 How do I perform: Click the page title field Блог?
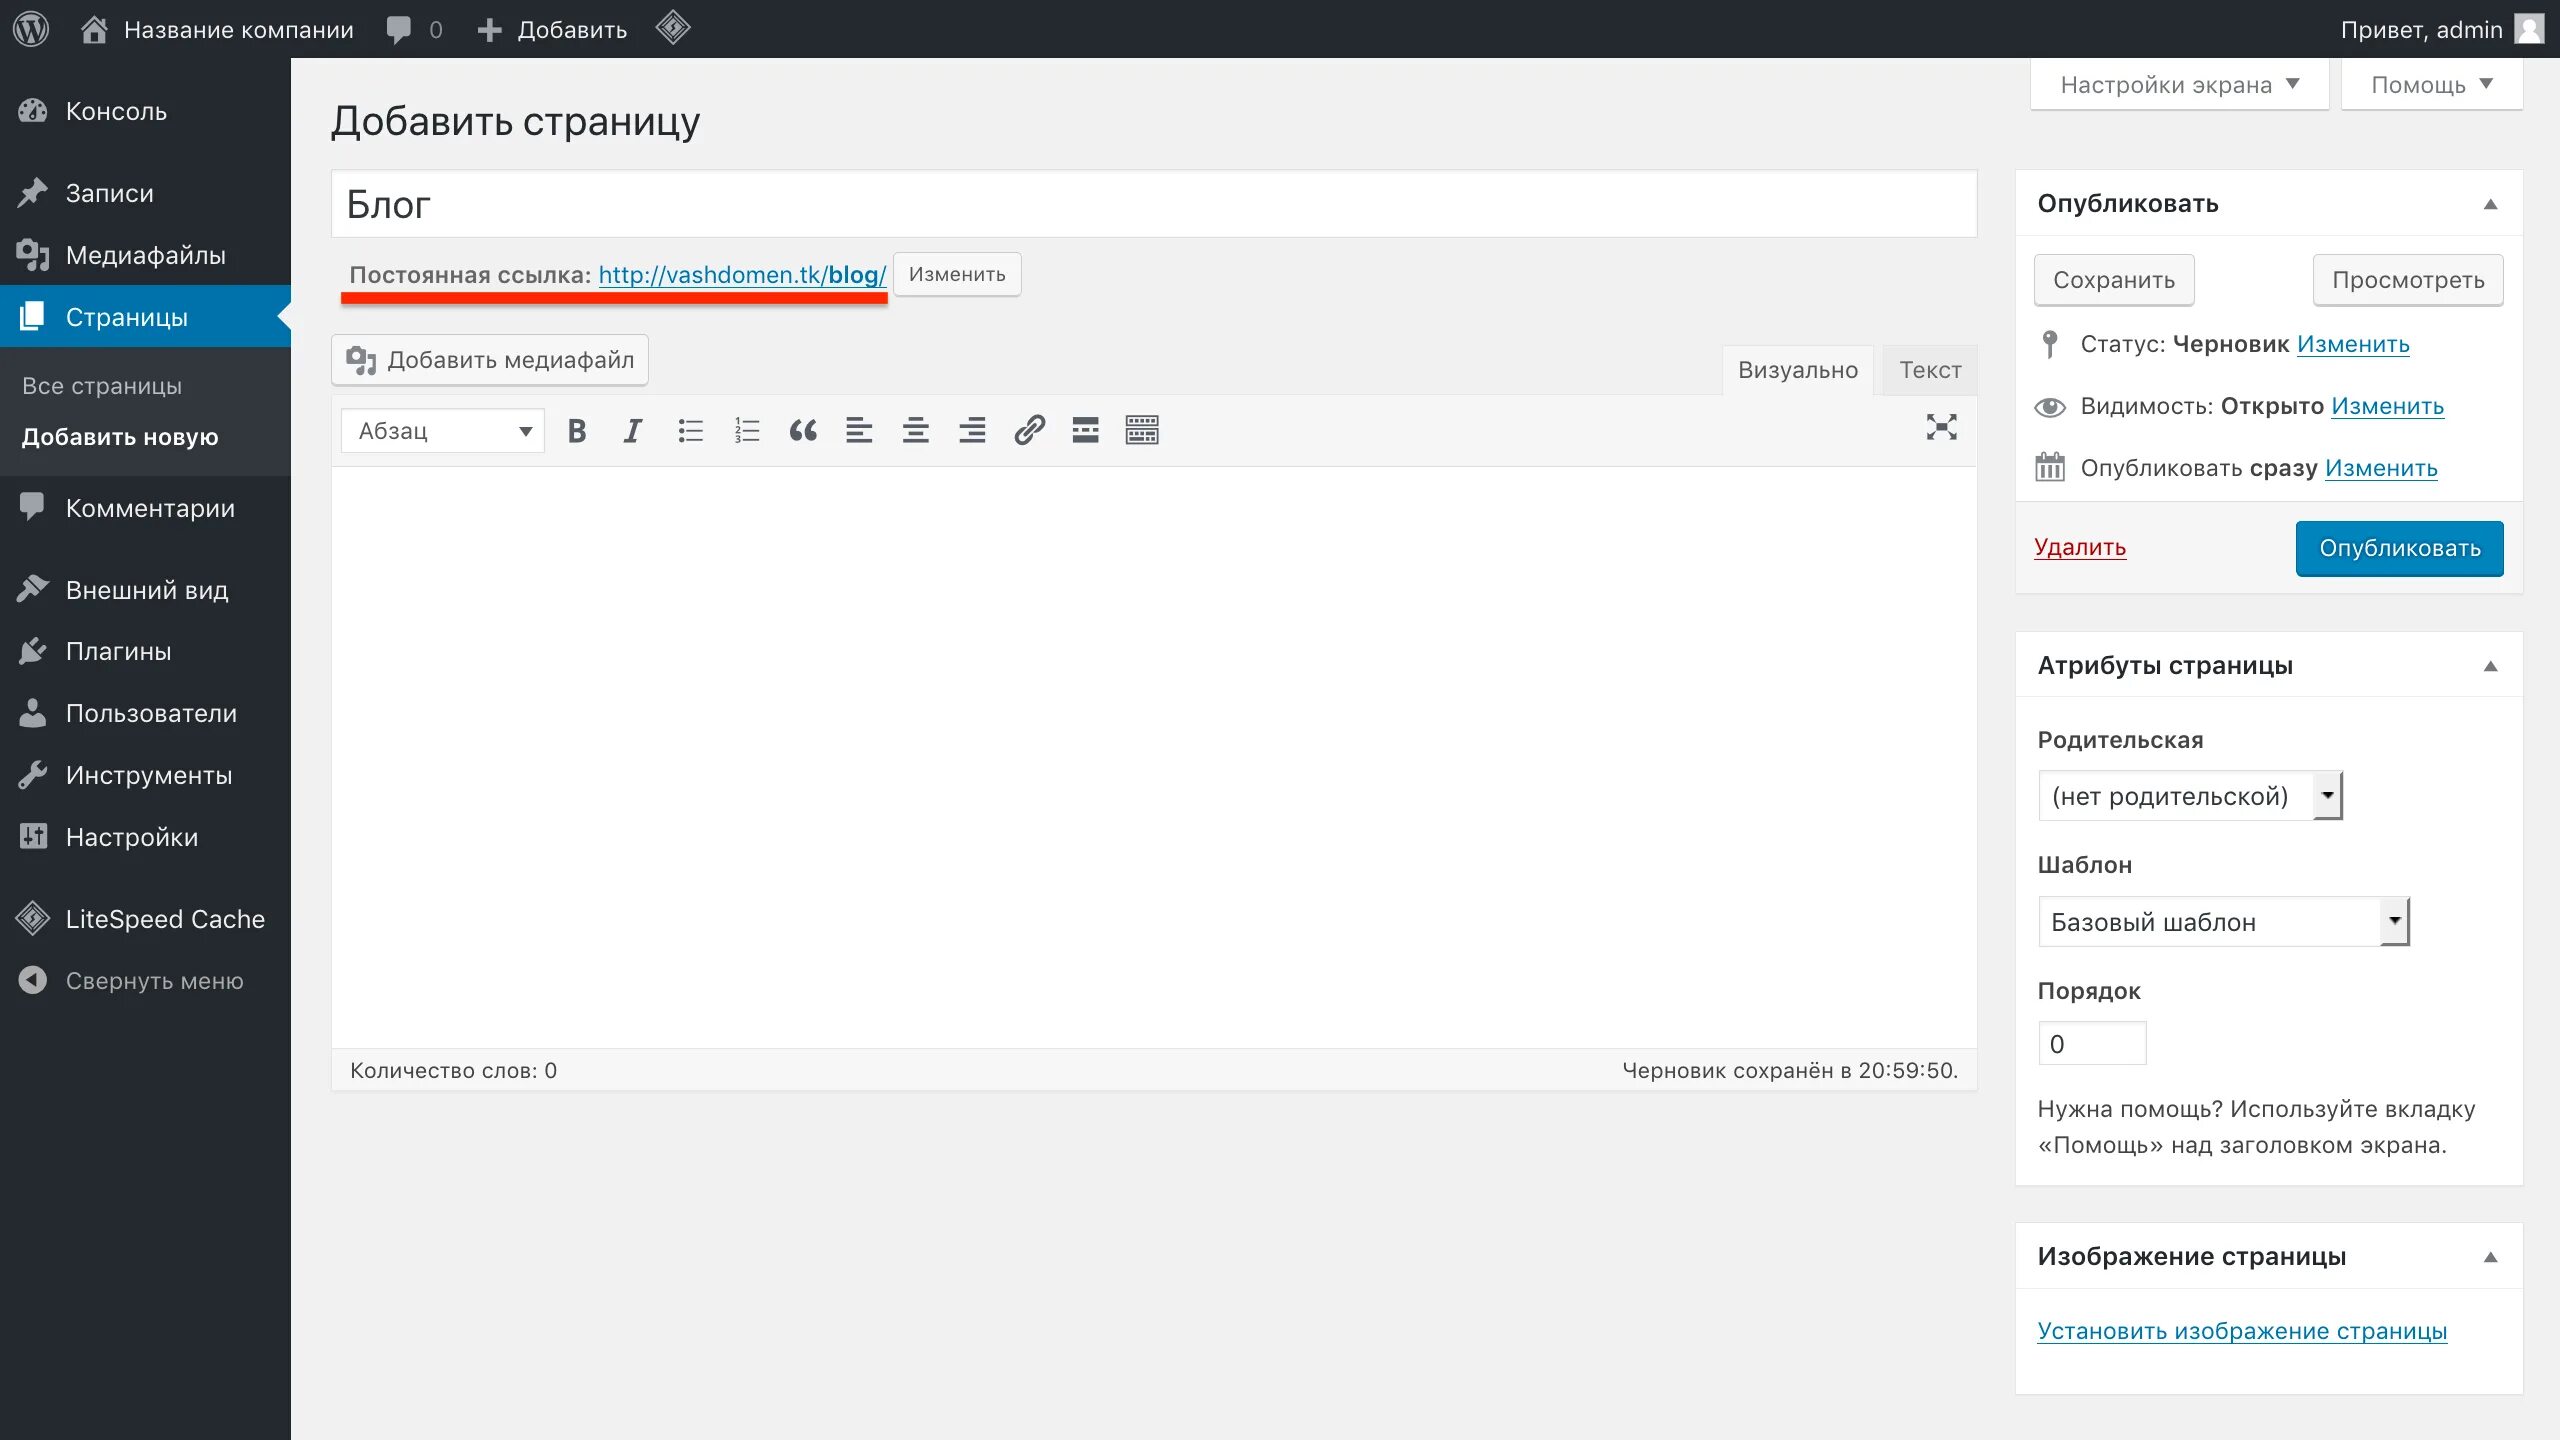tap(1154, 204)
